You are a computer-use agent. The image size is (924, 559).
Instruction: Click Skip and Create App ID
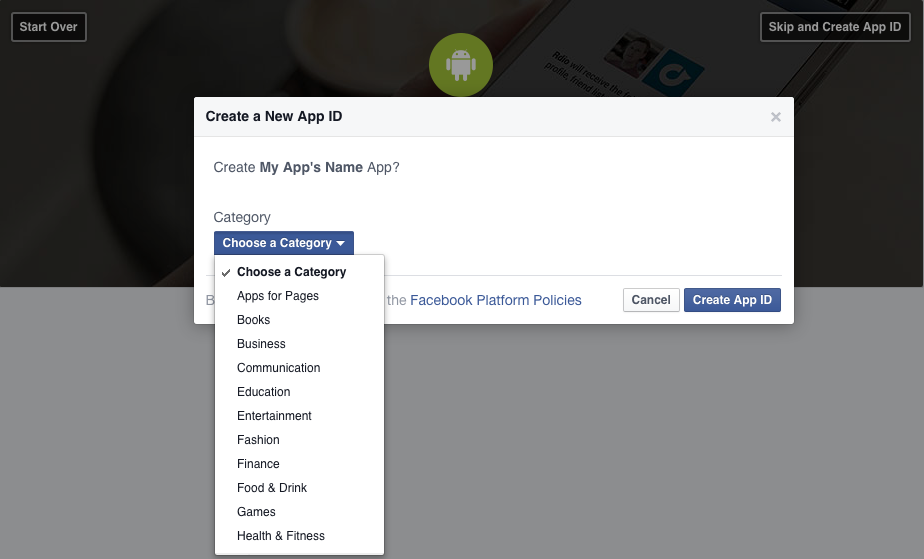835,27
